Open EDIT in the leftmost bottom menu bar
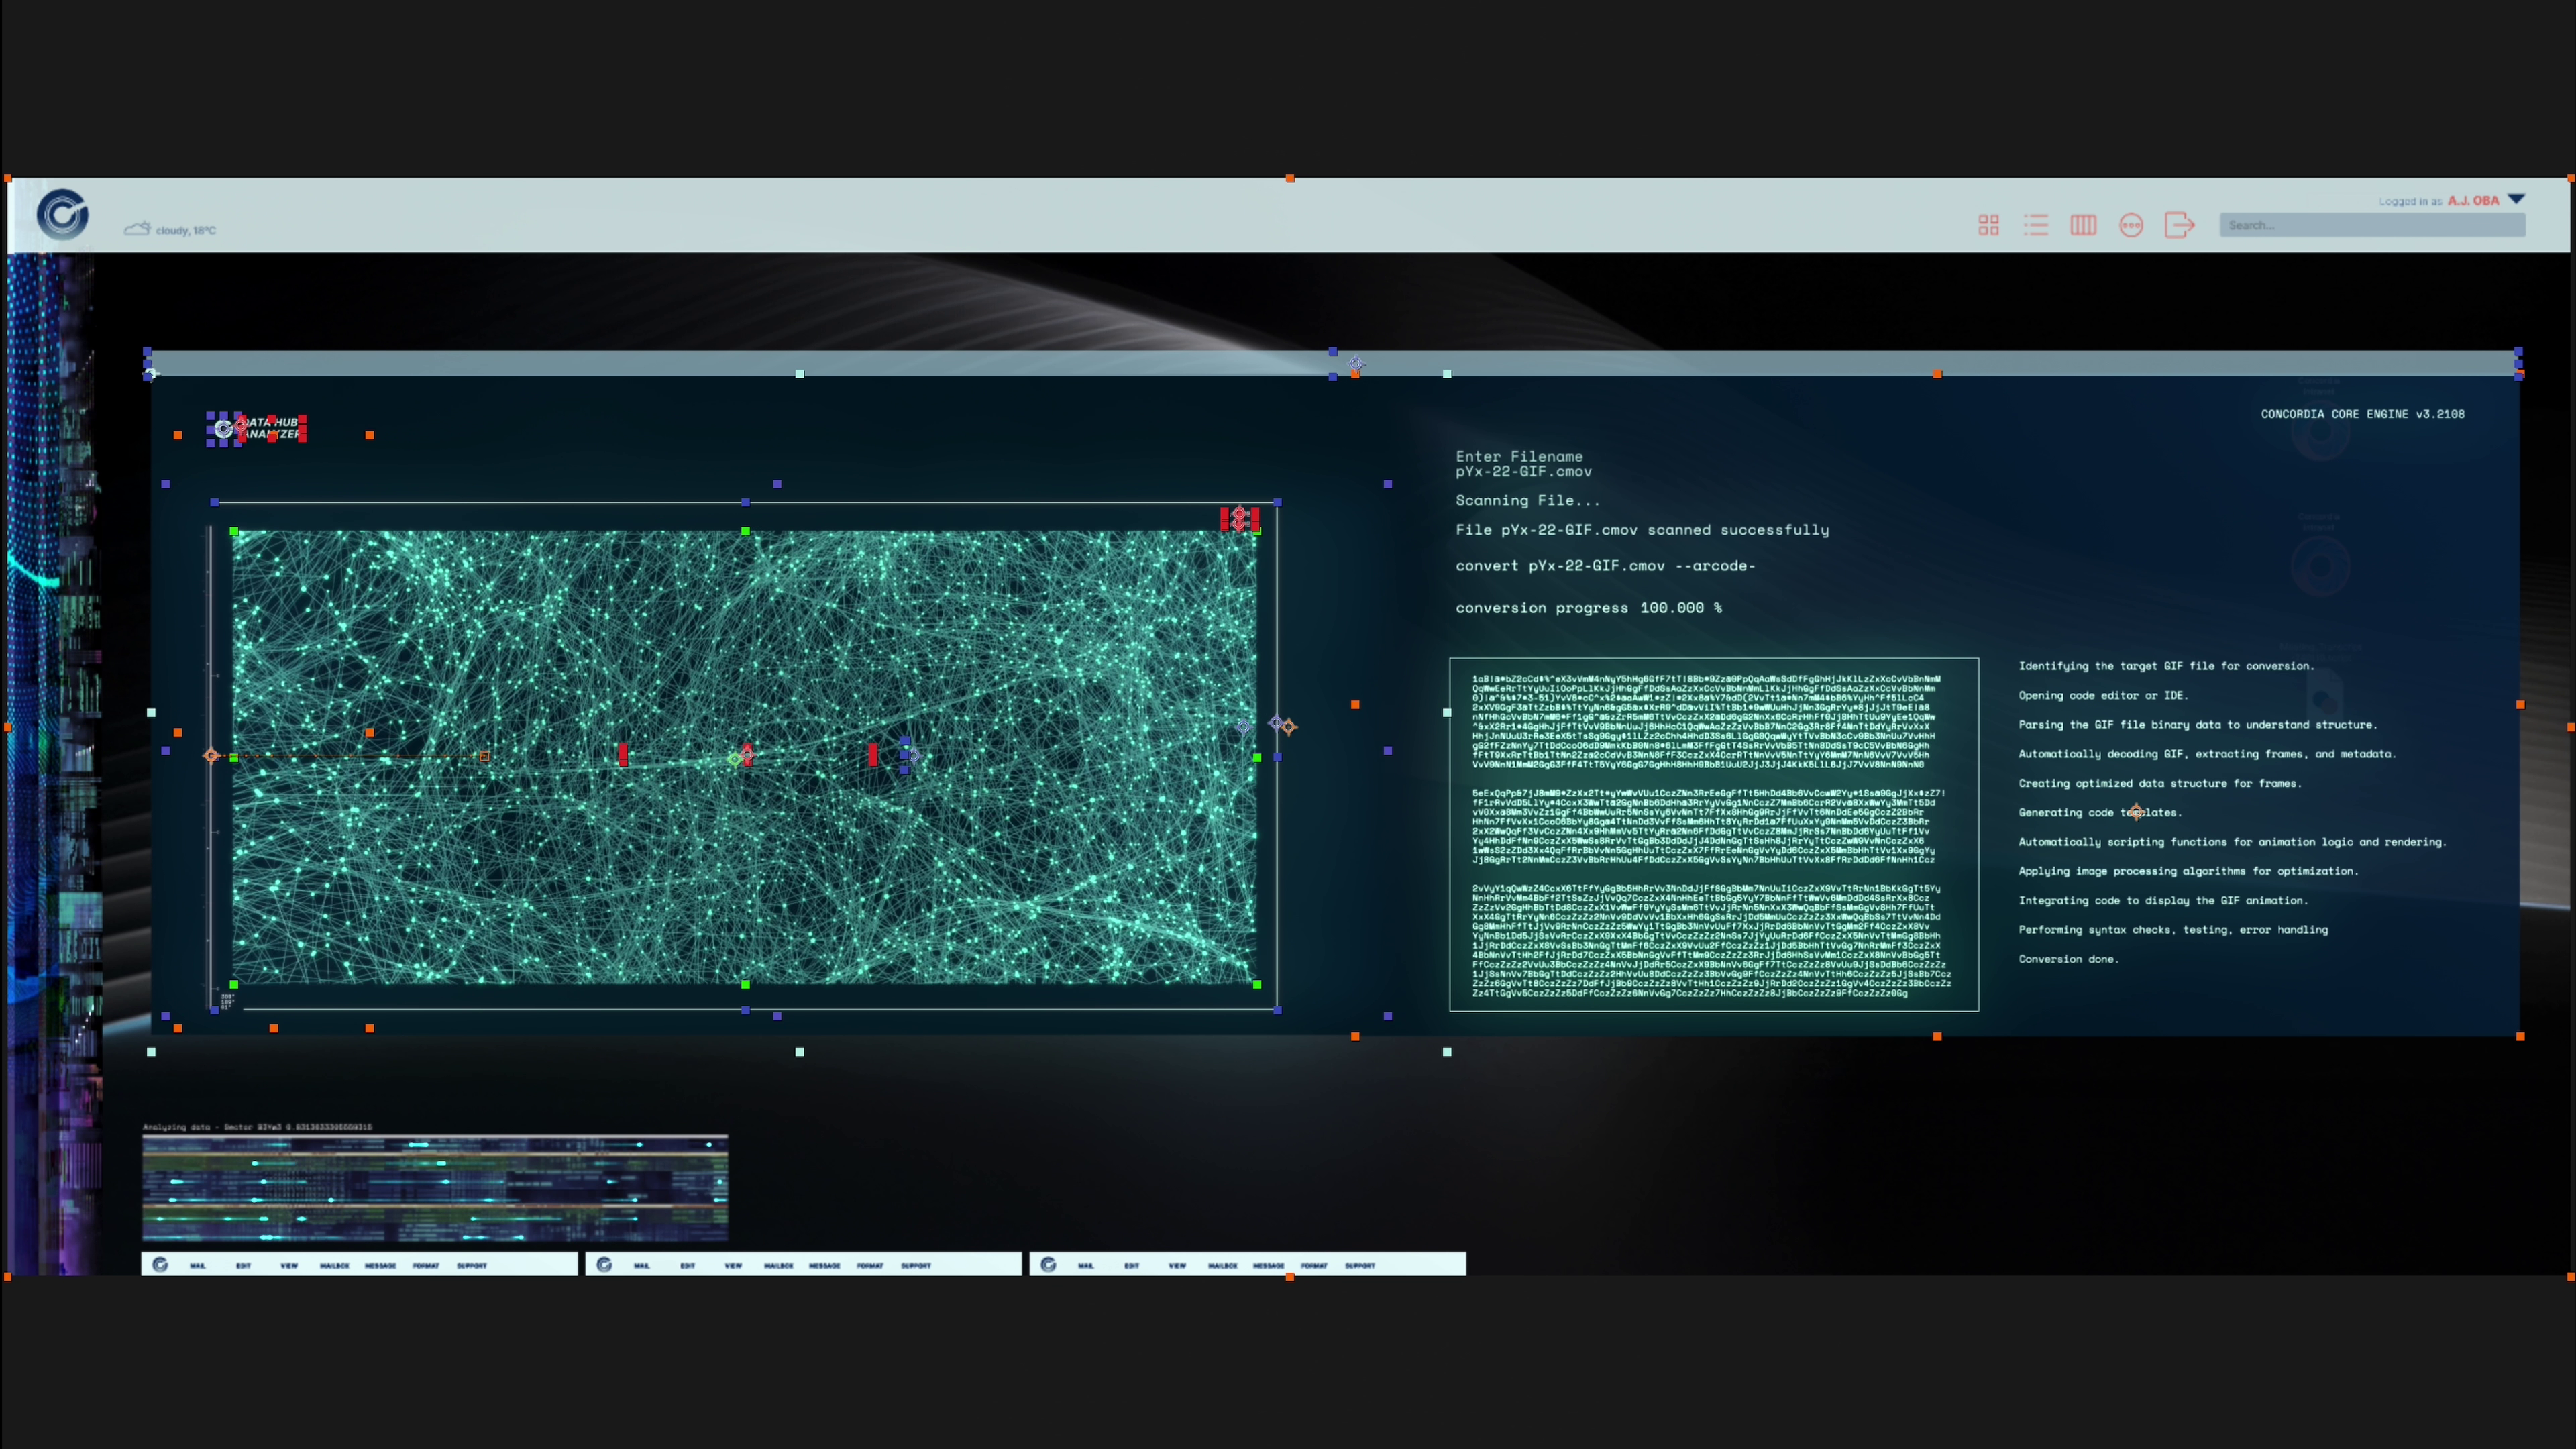 [243, 1266]
